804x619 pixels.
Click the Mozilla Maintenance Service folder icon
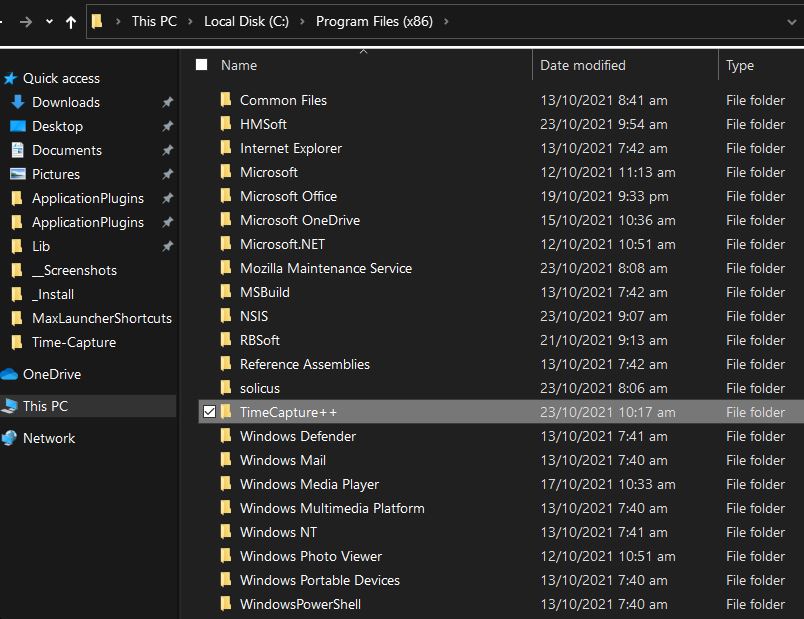(226, 268)
